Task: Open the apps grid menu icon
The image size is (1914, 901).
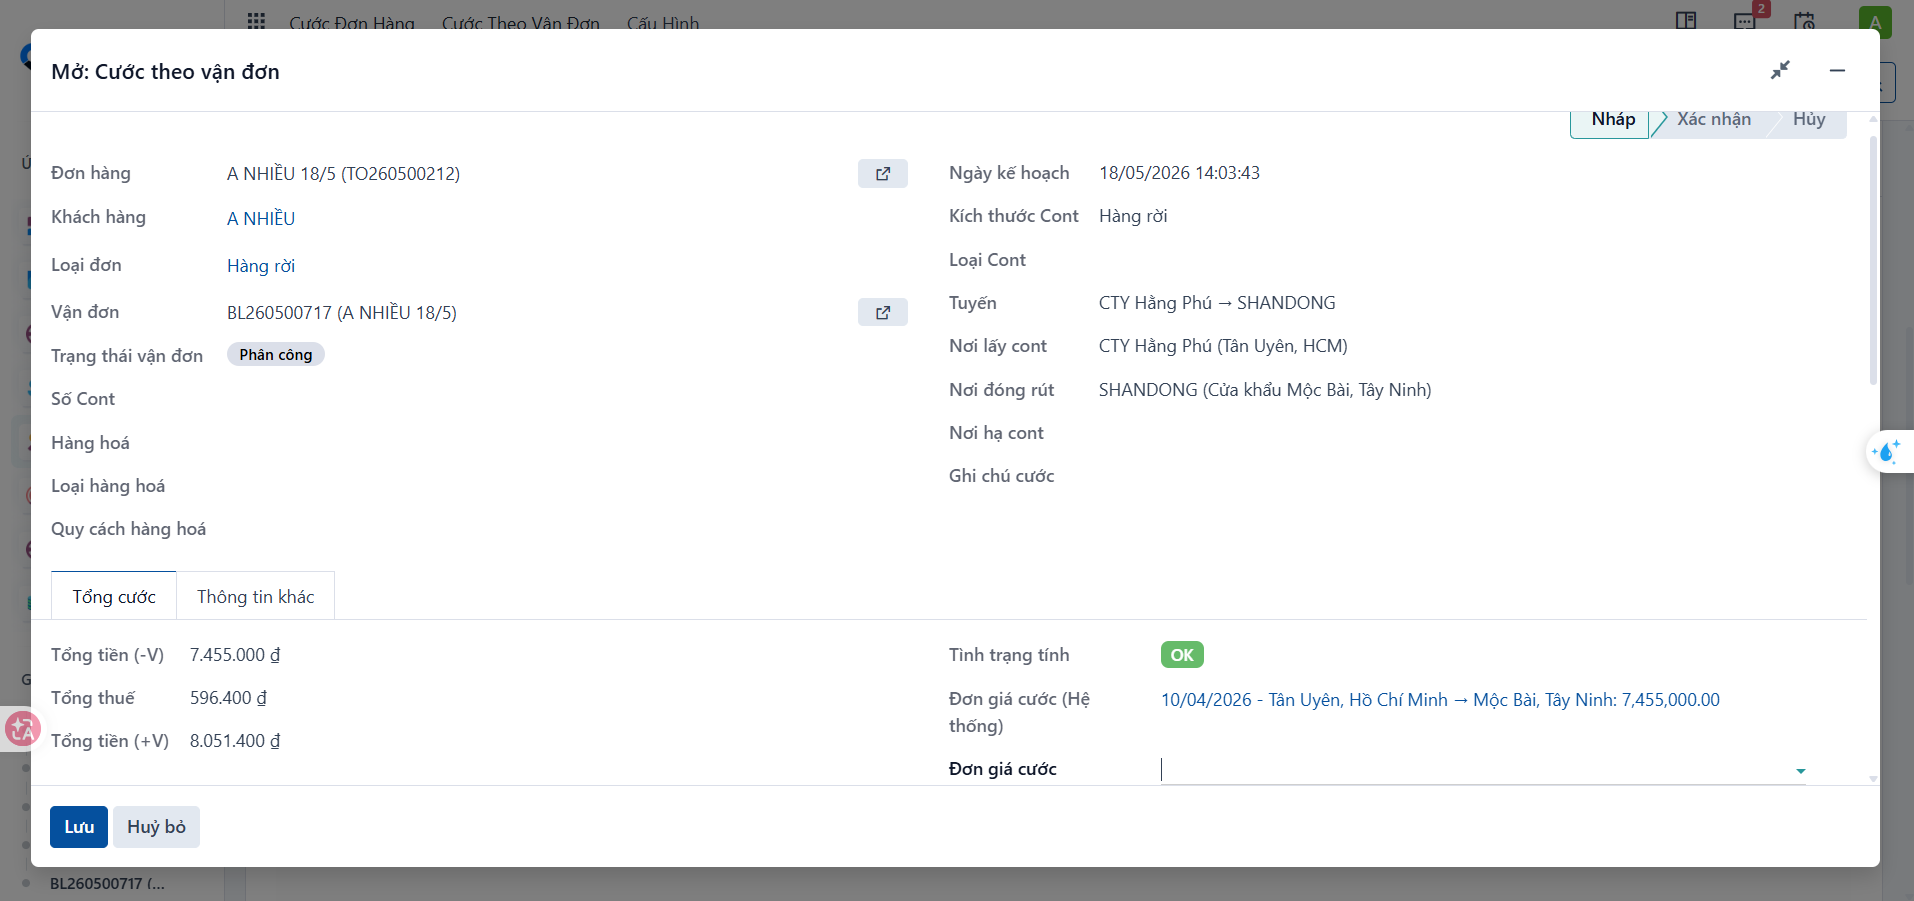Action: pos(256,20)
